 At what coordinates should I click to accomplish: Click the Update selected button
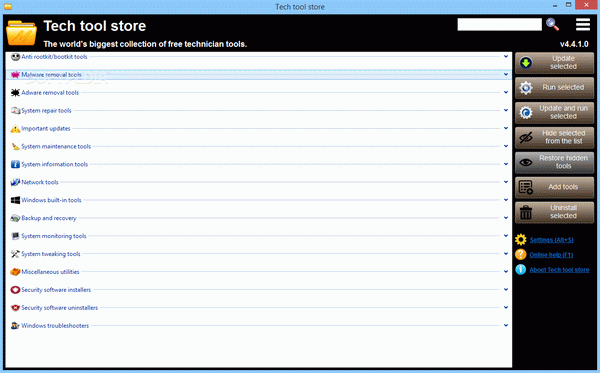click(554, 63)
